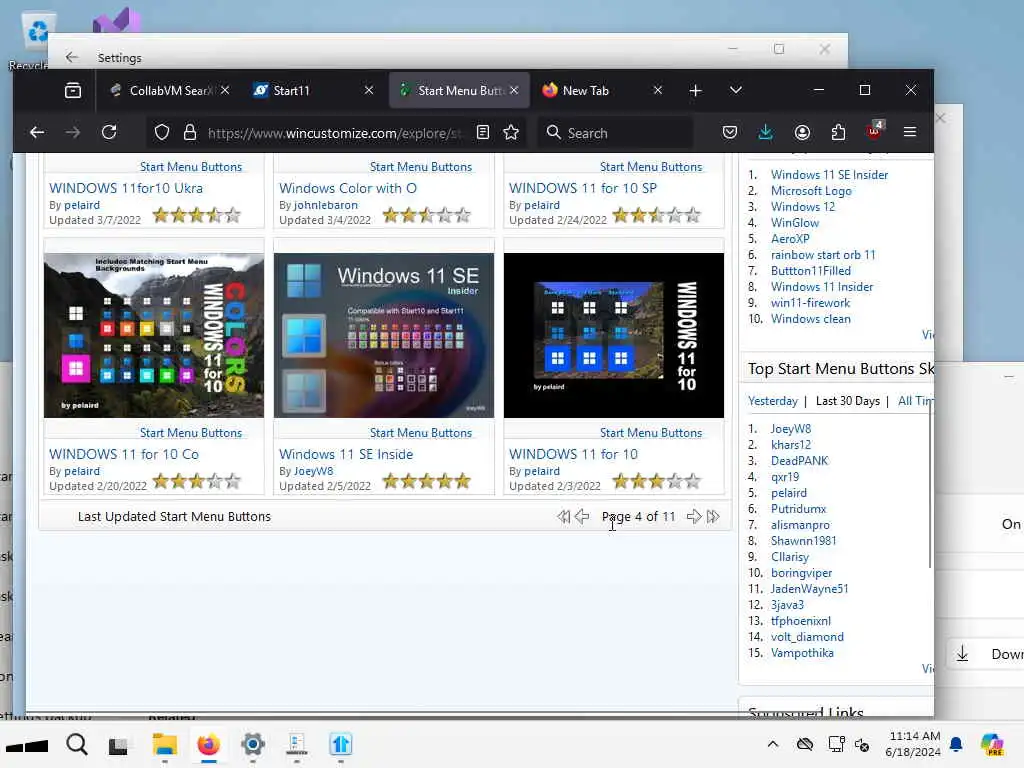Open WINDOWS 11for10 Ukra skin link
1024x768 pixels.
click(126, 188)
